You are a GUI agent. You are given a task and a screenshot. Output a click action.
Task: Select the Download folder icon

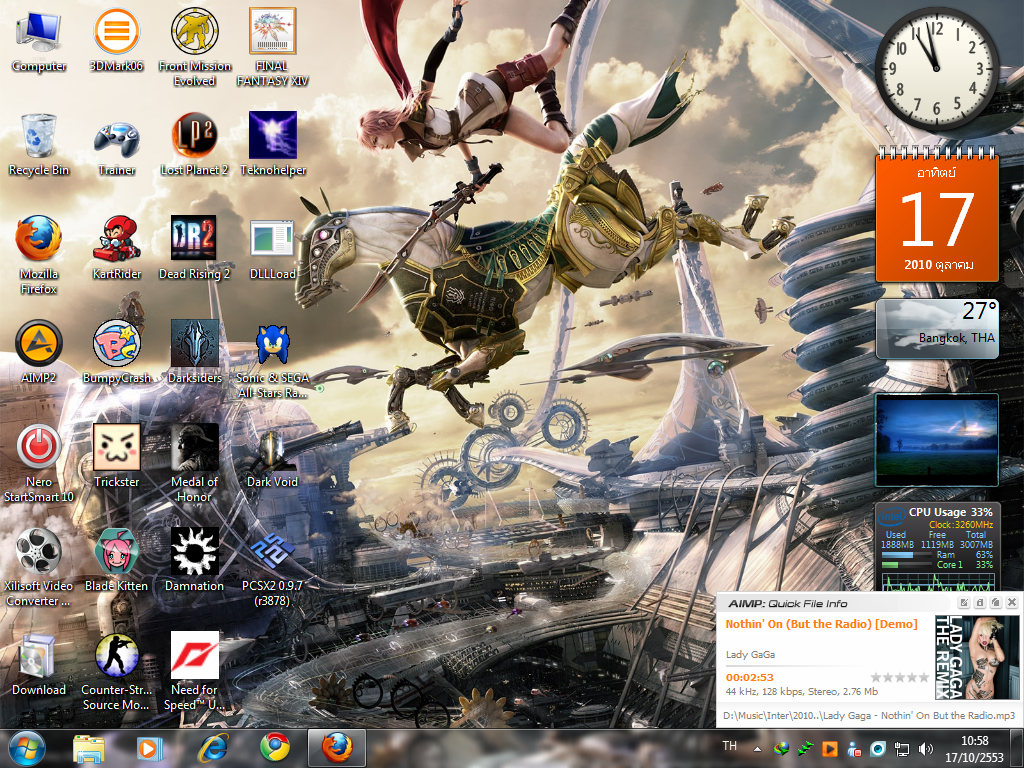pyautogui.click(x=39, y=664)
